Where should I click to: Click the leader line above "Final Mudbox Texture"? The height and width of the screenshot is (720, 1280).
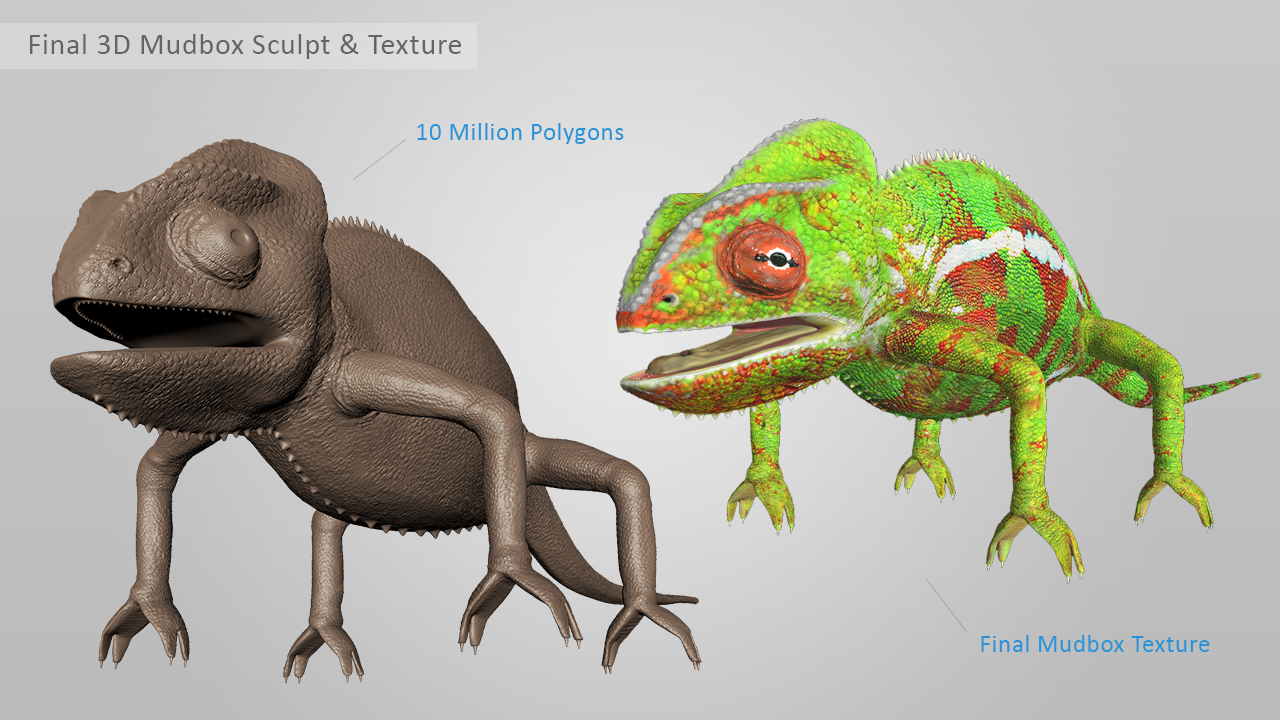click(946, 605)
